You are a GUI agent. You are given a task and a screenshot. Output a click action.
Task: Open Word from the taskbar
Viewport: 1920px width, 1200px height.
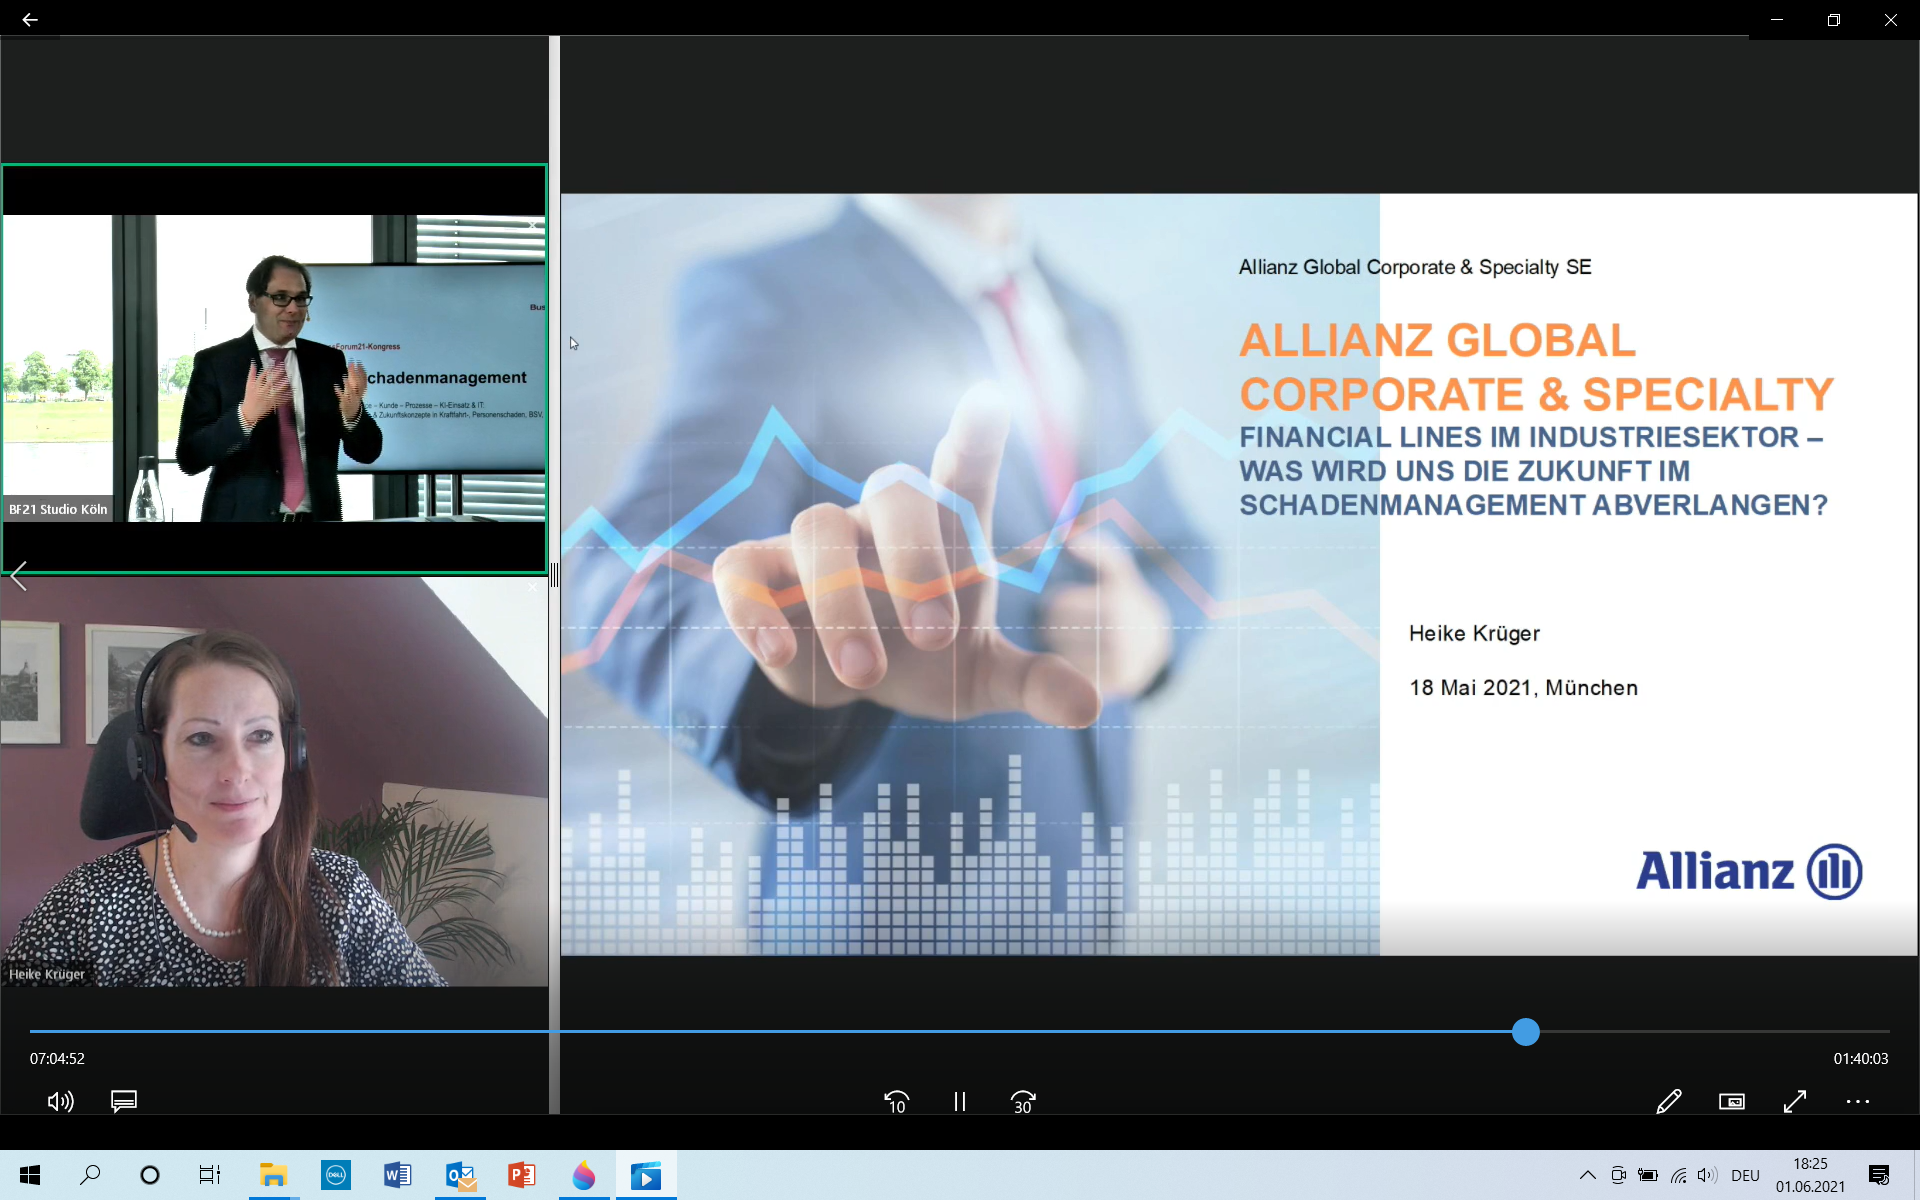click(397, 1175)
